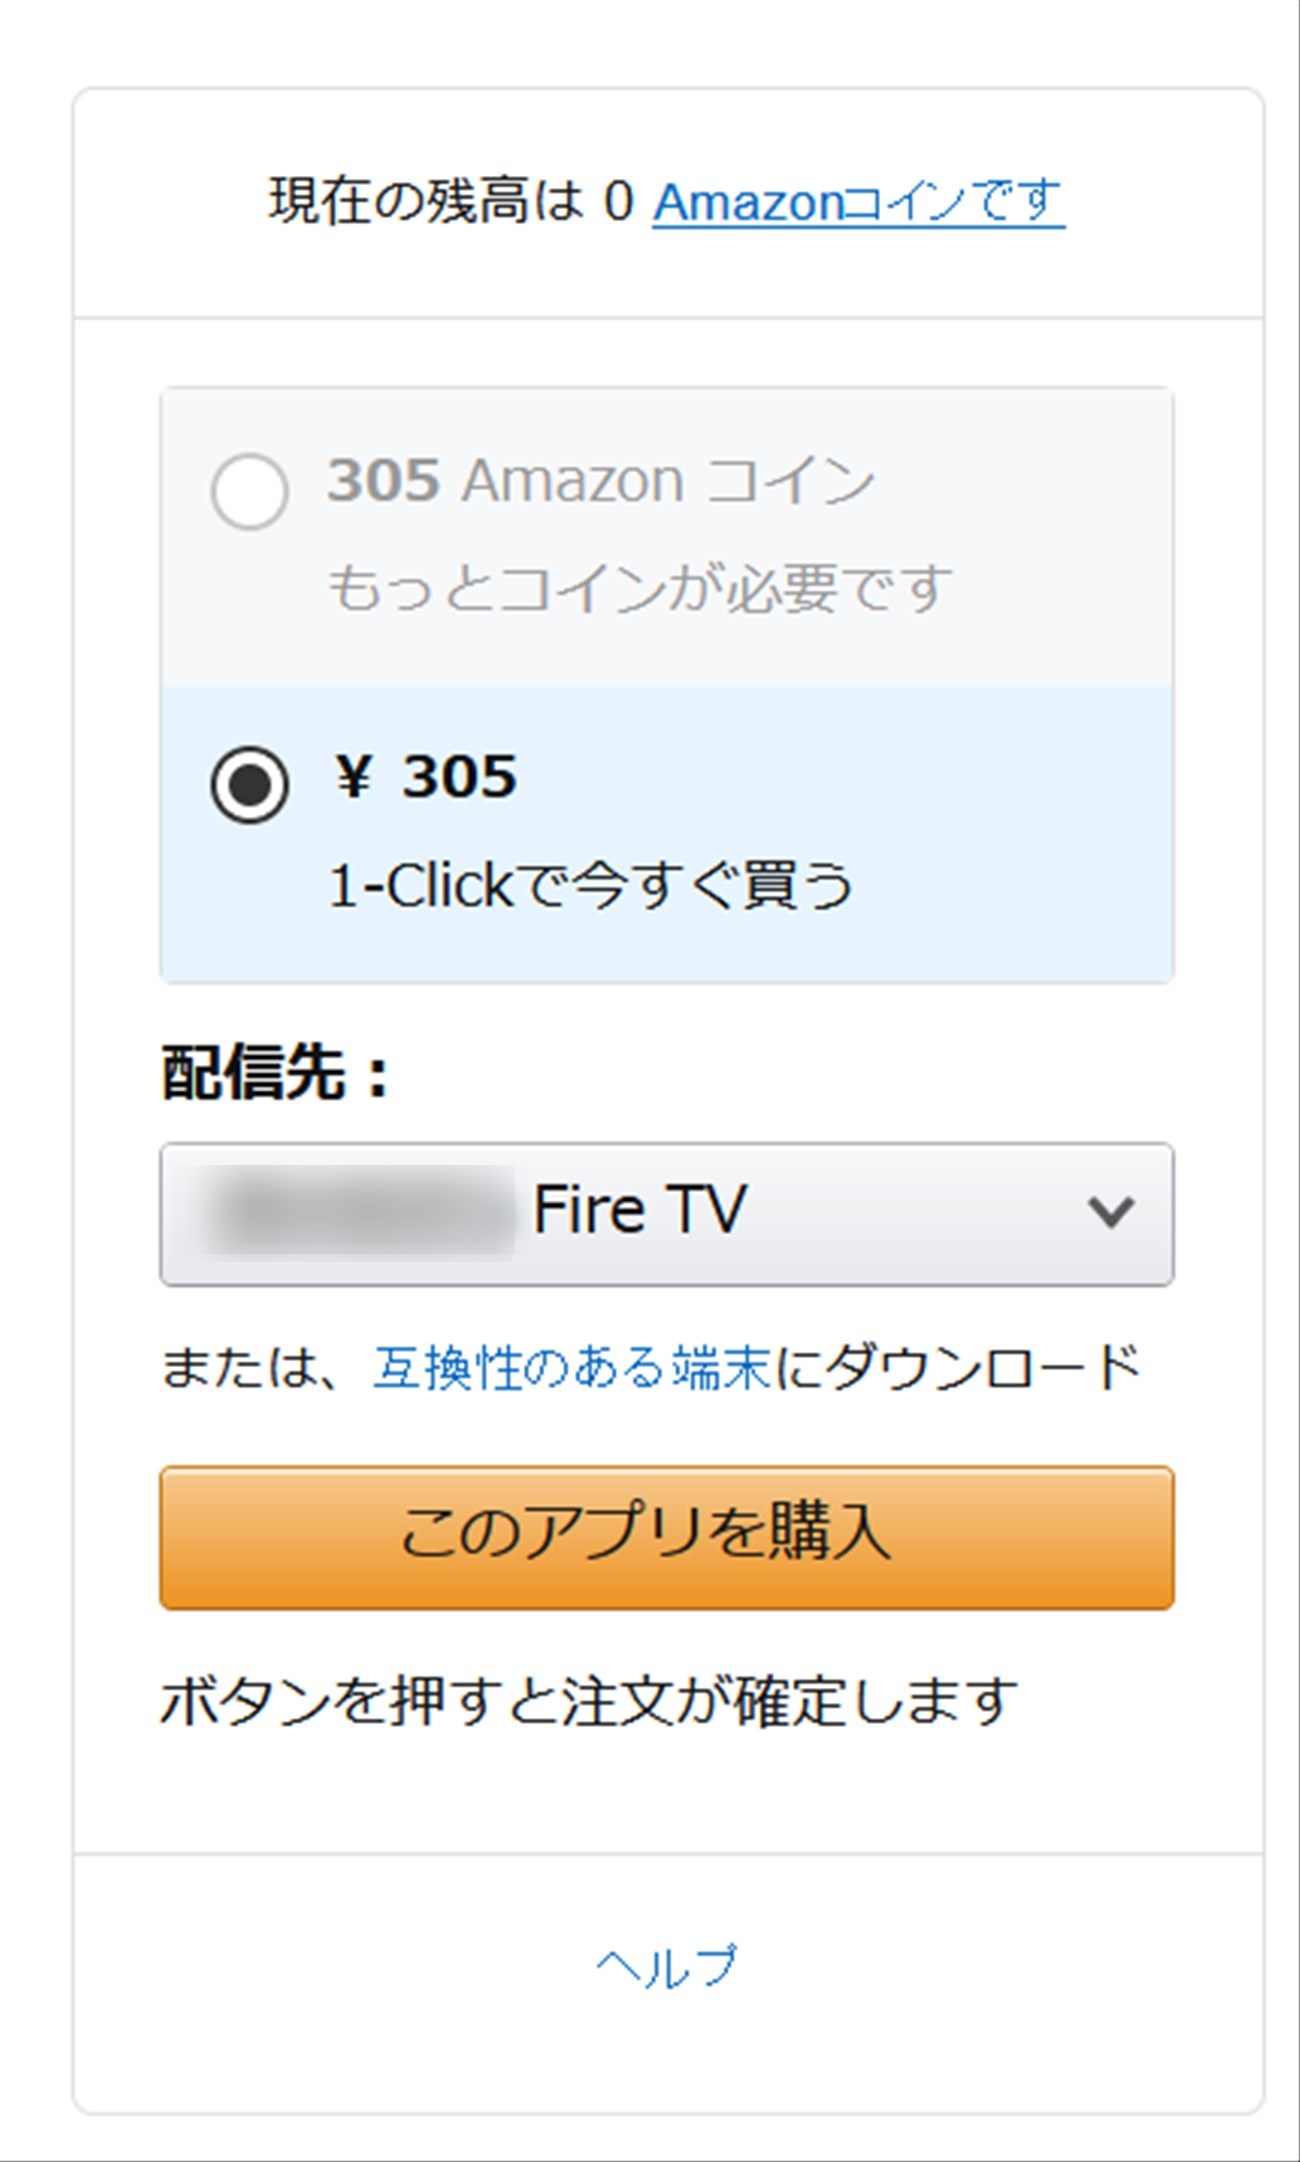Expand the device list via chevron arrow

click(1110, 1212)
